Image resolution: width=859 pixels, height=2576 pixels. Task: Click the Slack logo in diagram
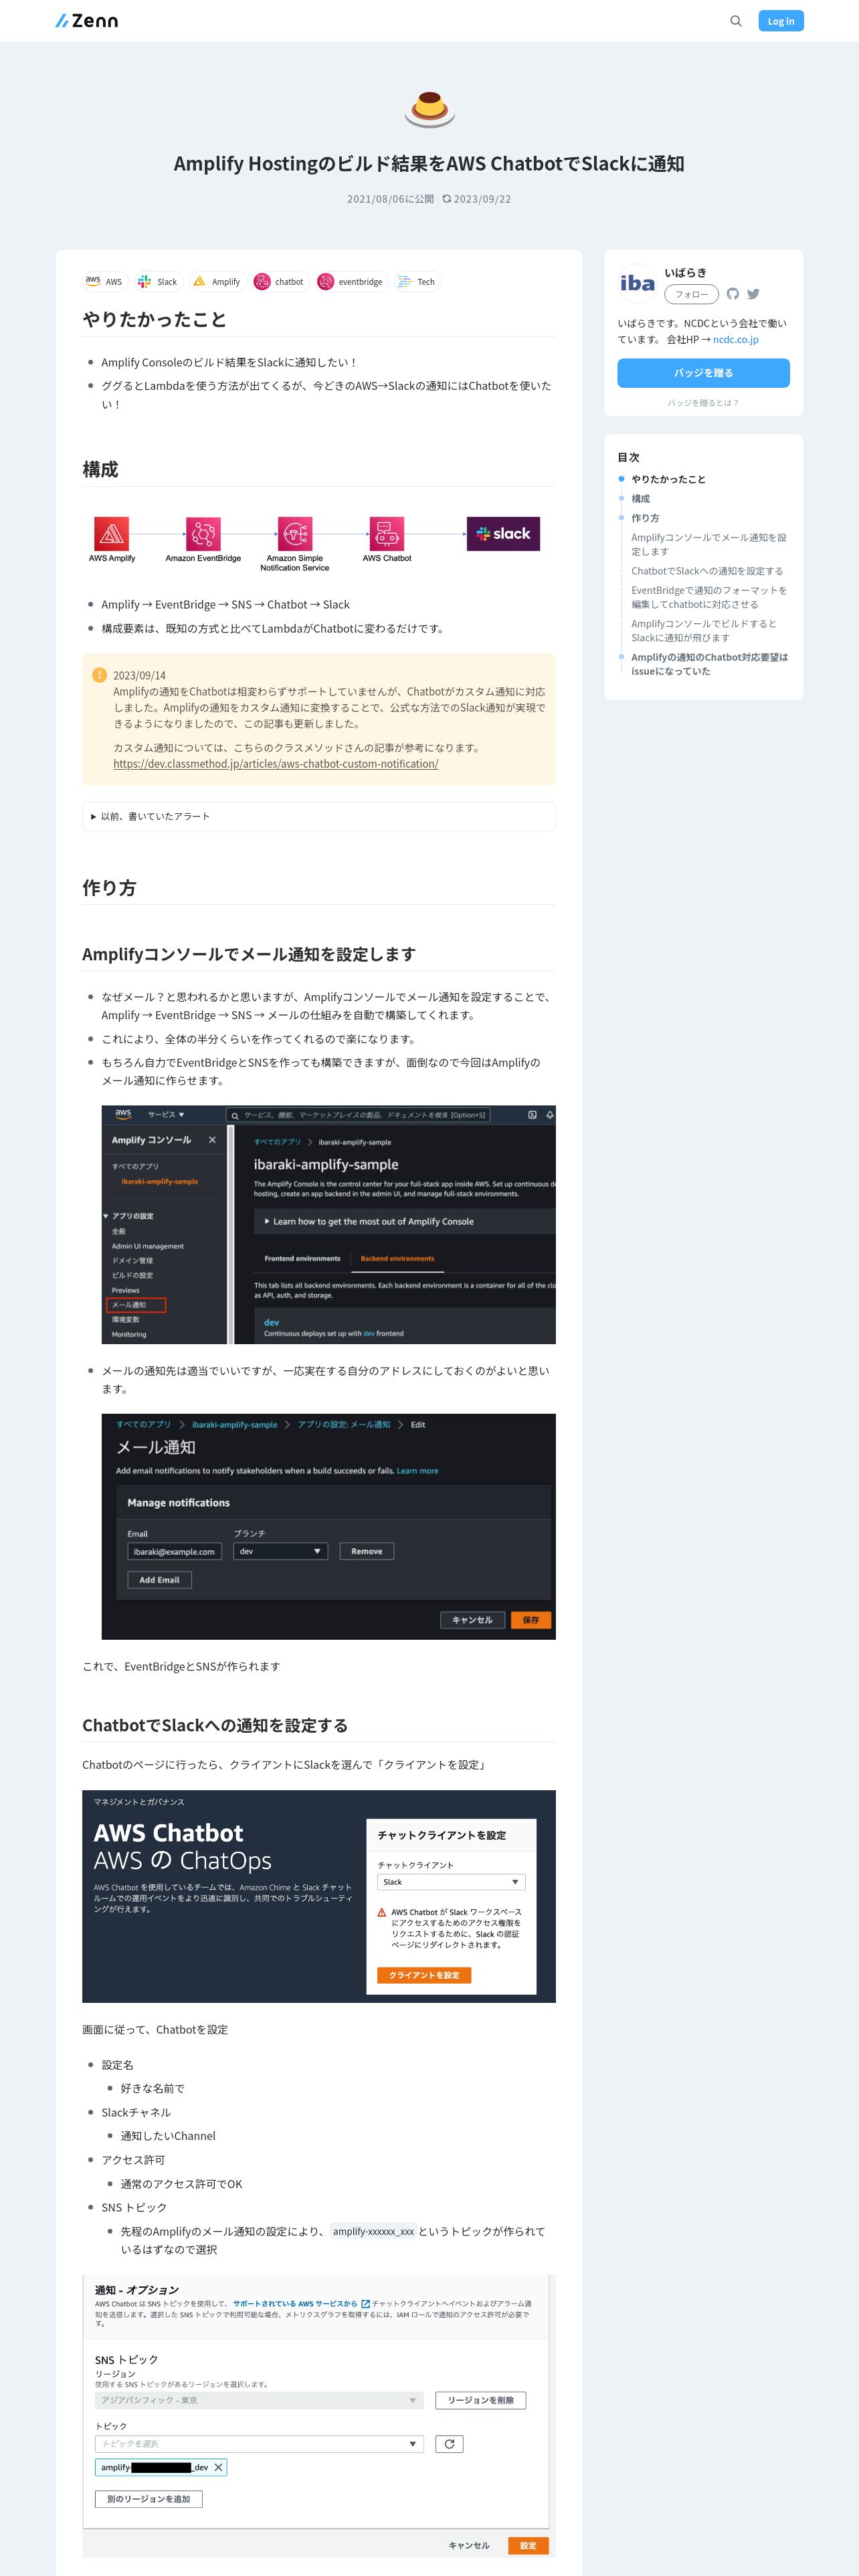(x=503, y=534)
